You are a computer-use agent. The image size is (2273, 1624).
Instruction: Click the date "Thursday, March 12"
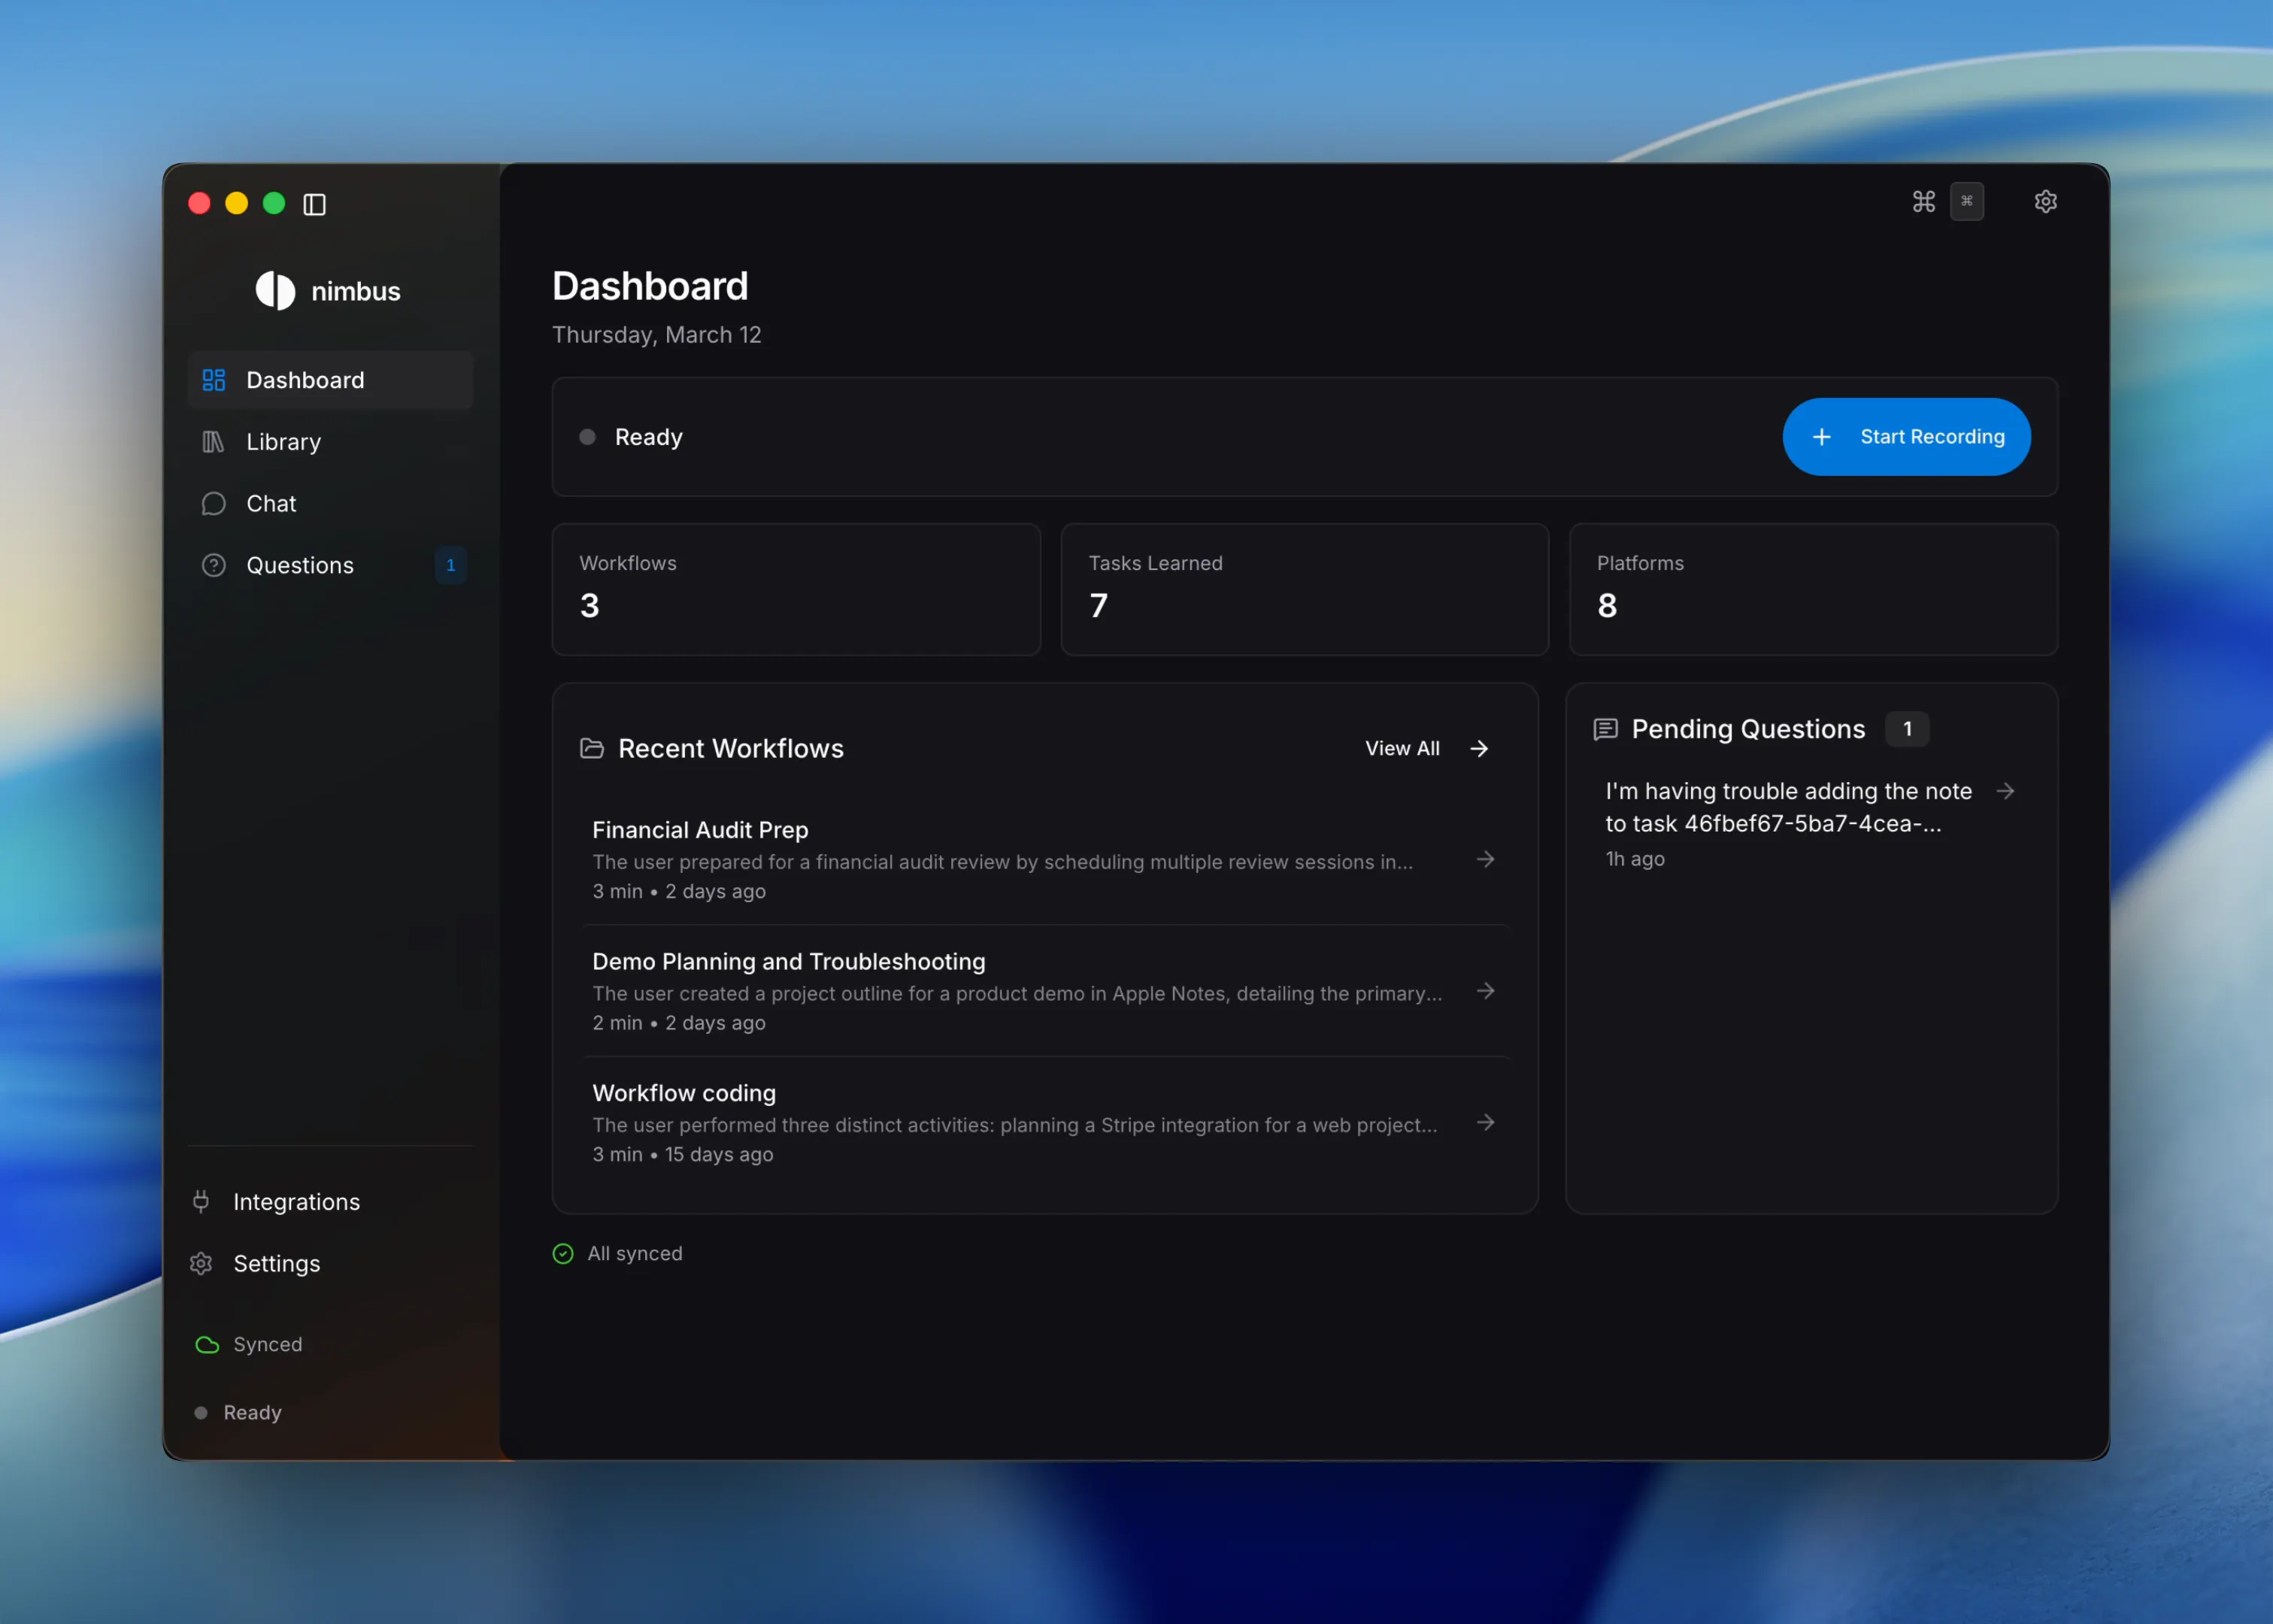(x=657, y=335)
